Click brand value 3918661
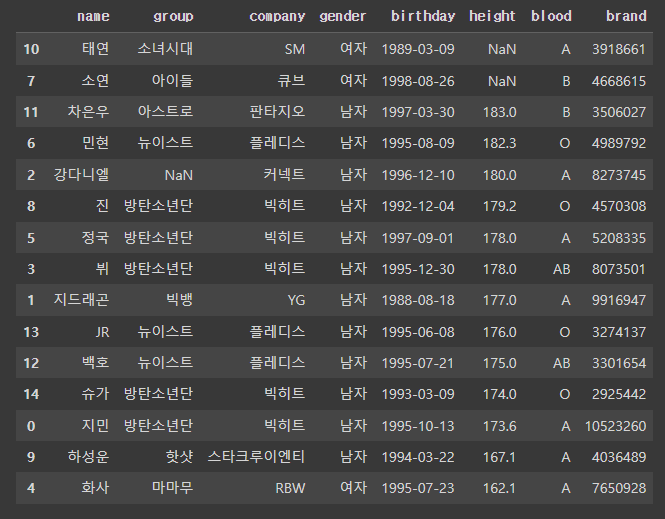 point(619,49)
